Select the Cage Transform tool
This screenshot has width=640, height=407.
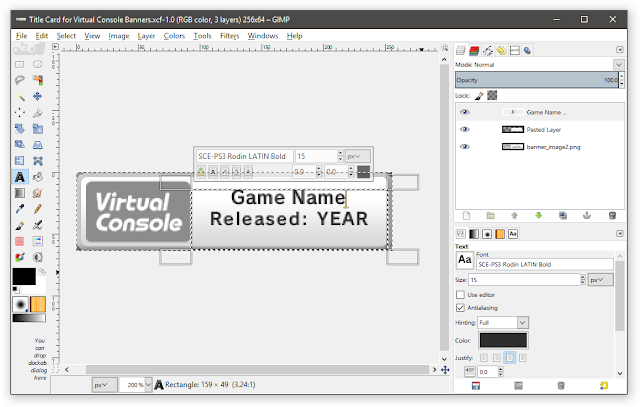(38, 161)
